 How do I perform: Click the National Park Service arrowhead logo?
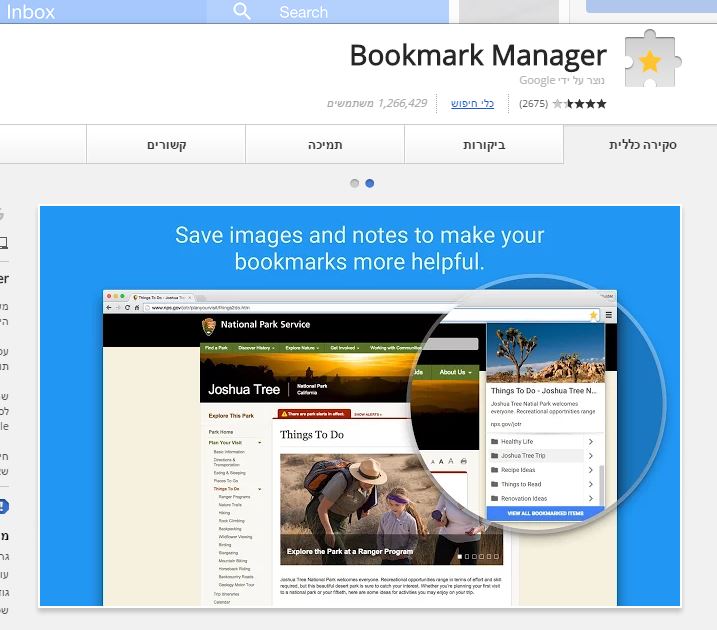(209, 326)
